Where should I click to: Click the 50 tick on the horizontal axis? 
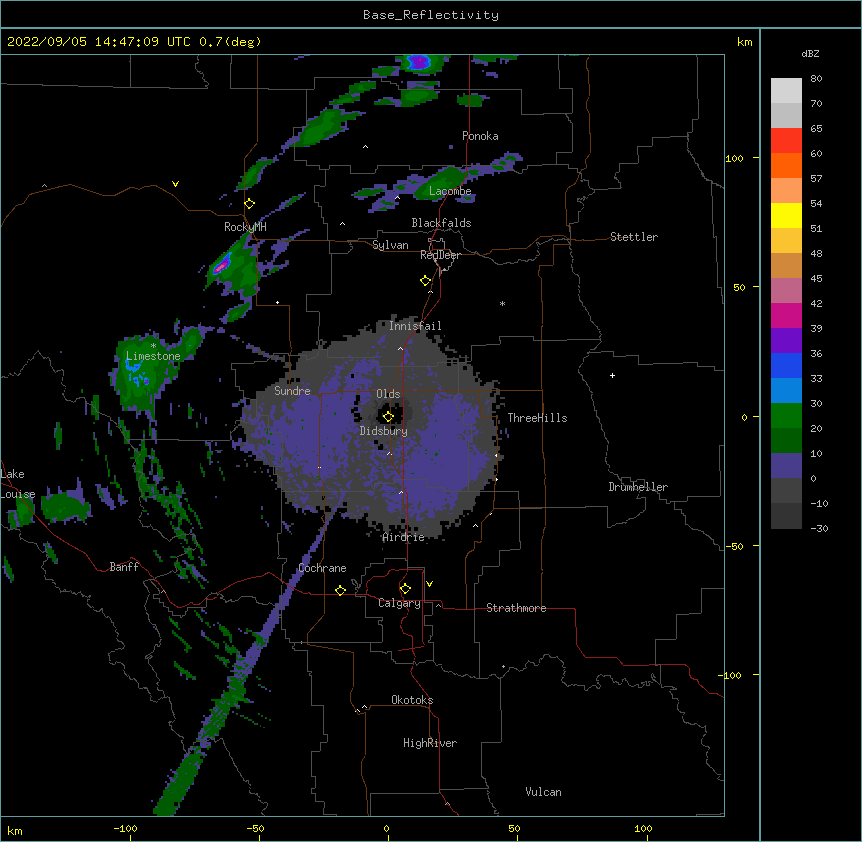tap(514, 828)
